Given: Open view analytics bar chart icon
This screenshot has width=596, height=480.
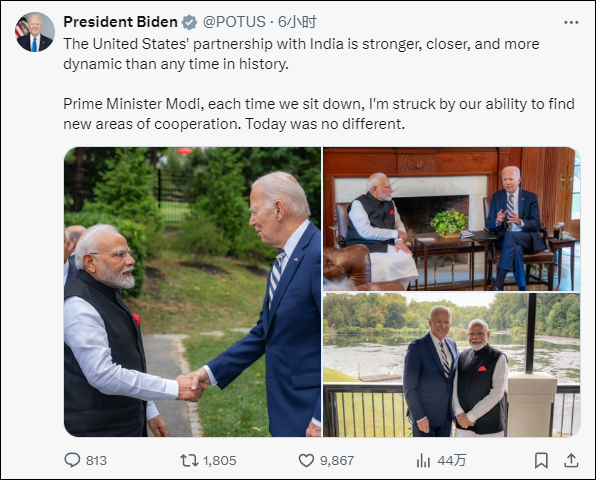Looking at the screenshot, I should [423, 460].
